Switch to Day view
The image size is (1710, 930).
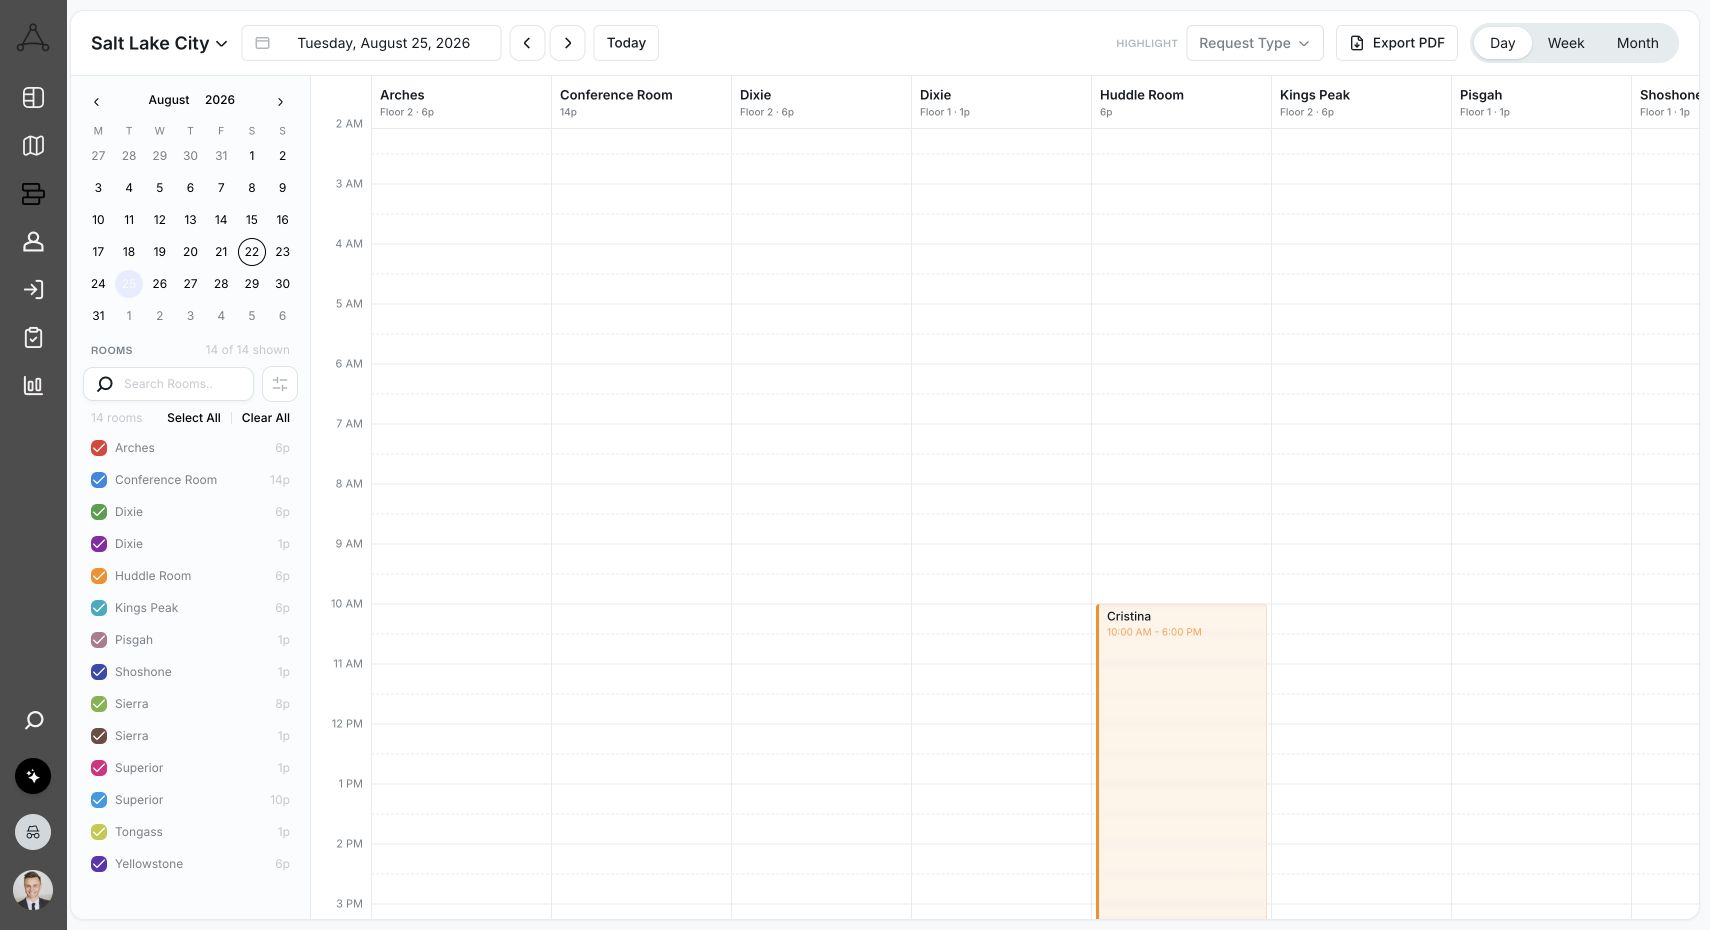[1502, 43]
